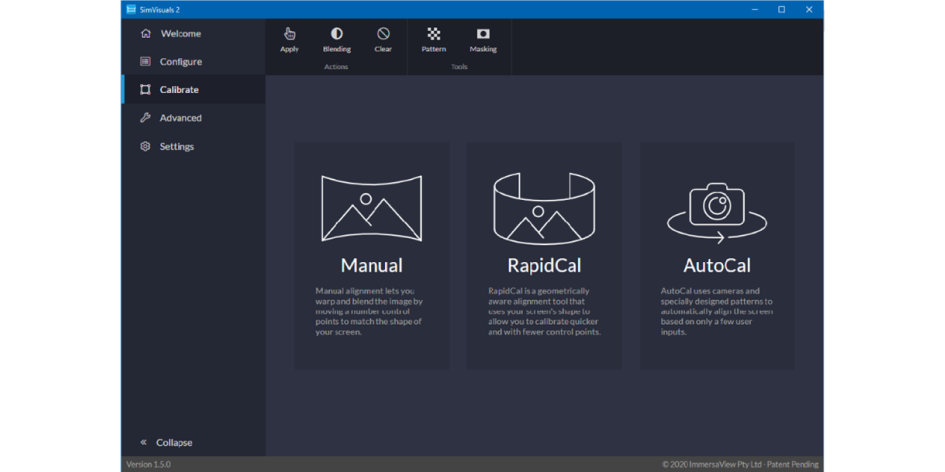Click the RapidCal cylindrical screen icon
945x472 pixels.
tap(544, 207)
